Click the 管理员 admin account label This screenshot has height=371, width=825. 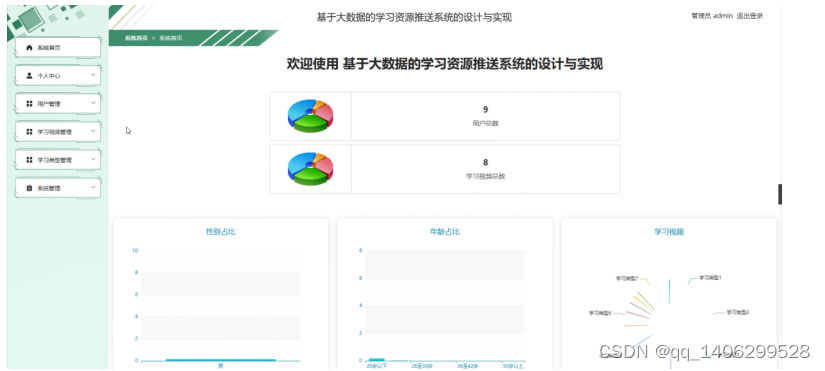[x=712, y=16]
